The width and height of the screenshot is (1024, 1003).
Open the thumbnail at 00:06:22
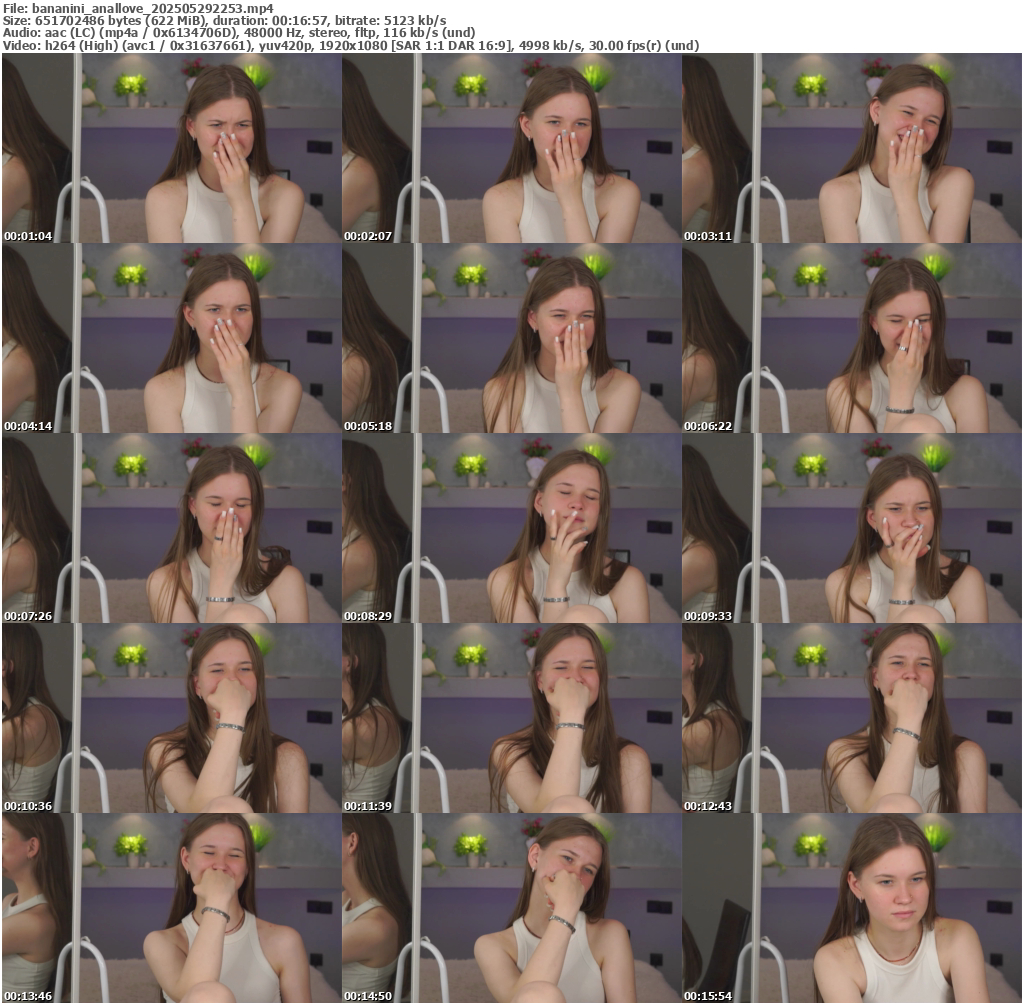pos(852,338)
